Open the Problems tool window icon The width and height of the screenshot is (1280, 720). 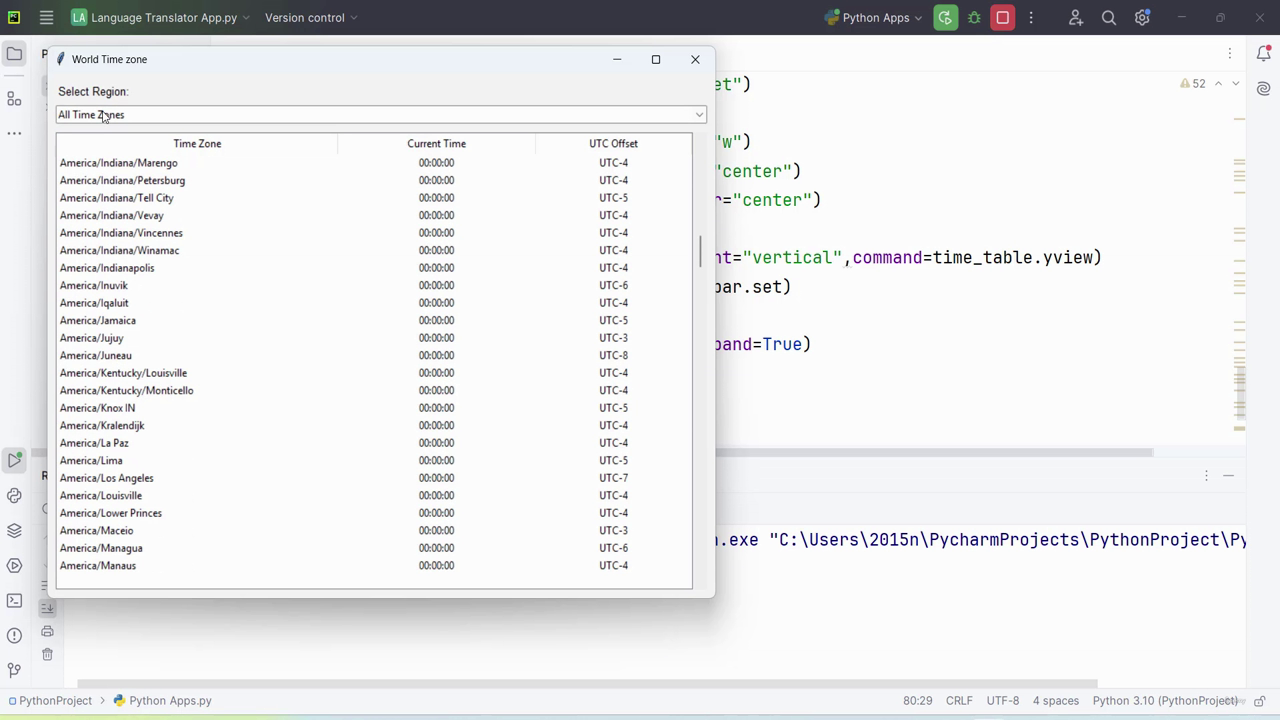14,635
